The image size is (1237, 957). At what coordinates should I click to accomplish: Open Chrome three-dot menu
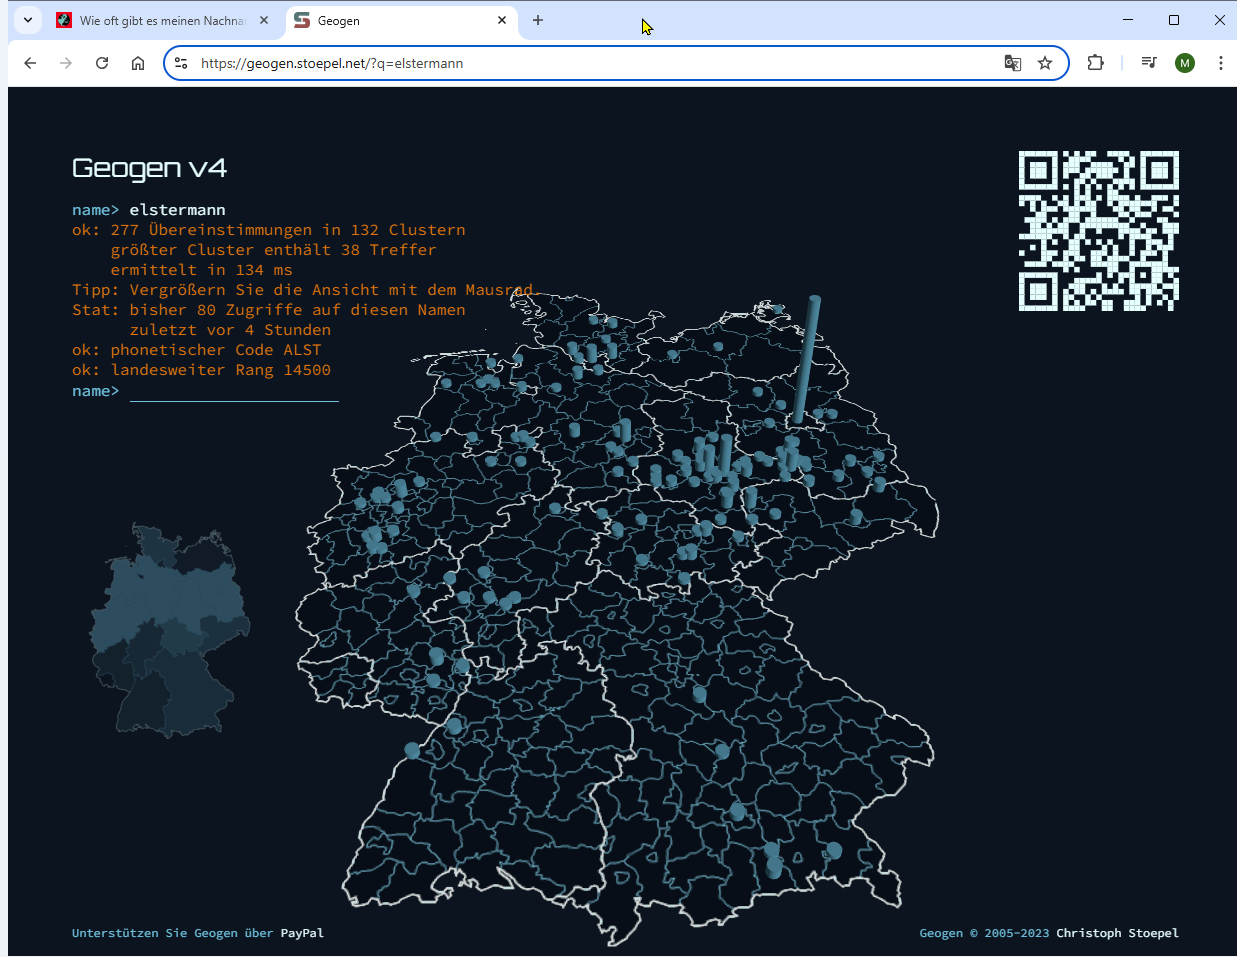[x=1221, y=63]
